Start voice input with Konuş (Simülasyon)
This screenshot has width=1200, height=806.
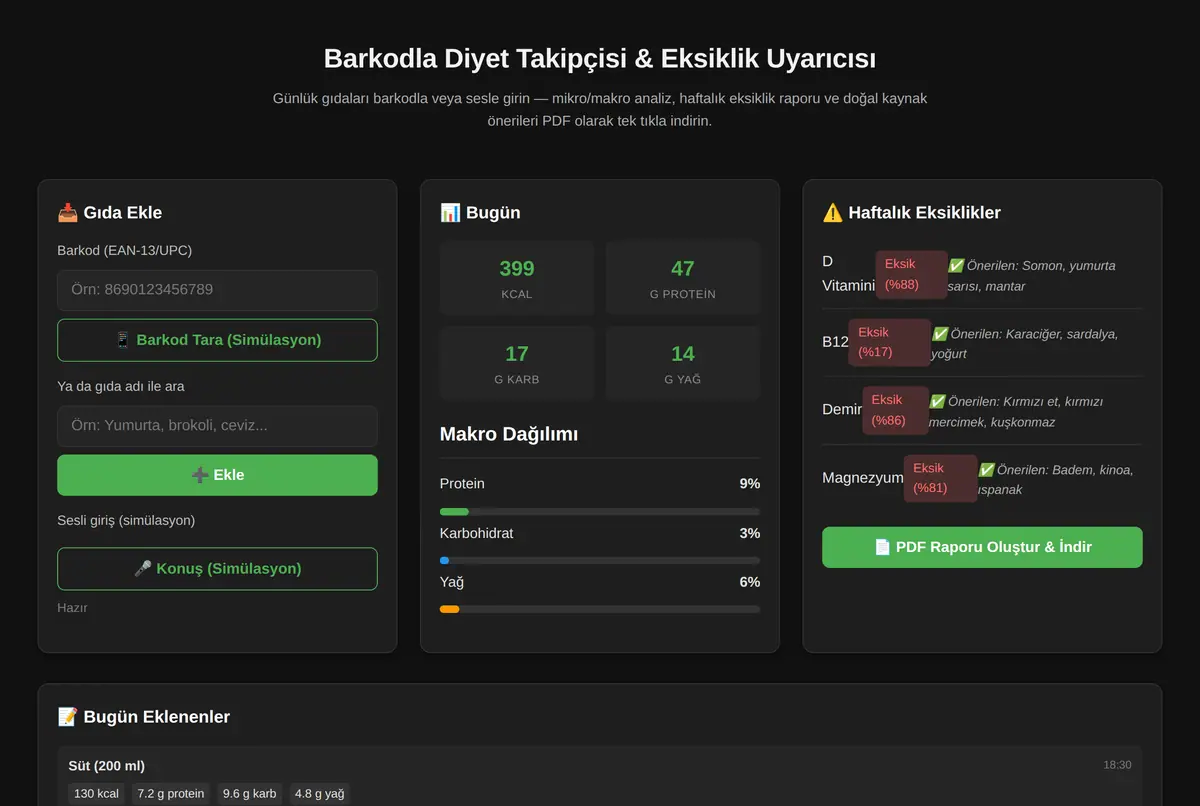pyautogui.click(x=217, y=569)
